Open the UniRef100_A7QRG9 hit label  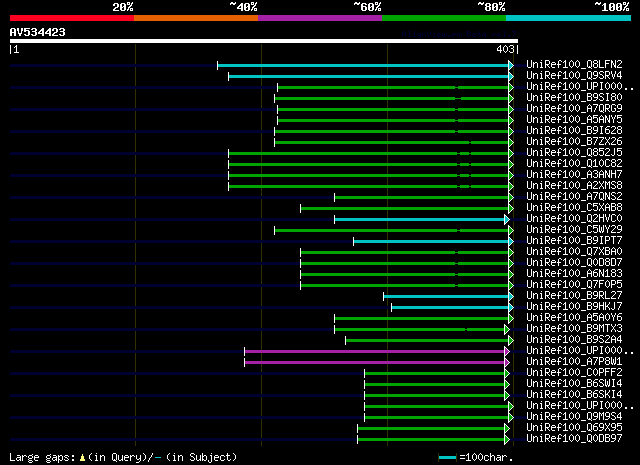pos(574,109)
